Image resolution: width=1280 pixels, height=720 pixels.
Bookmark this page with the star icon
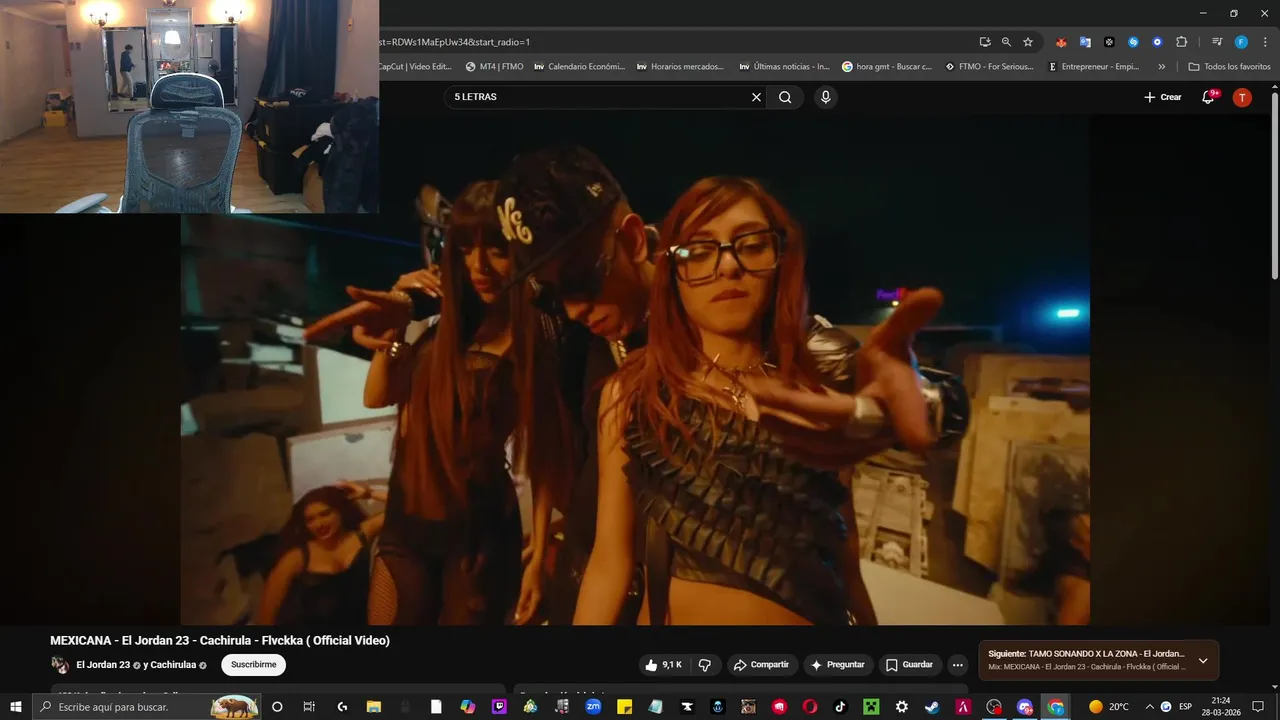(x=1028, y=42)
